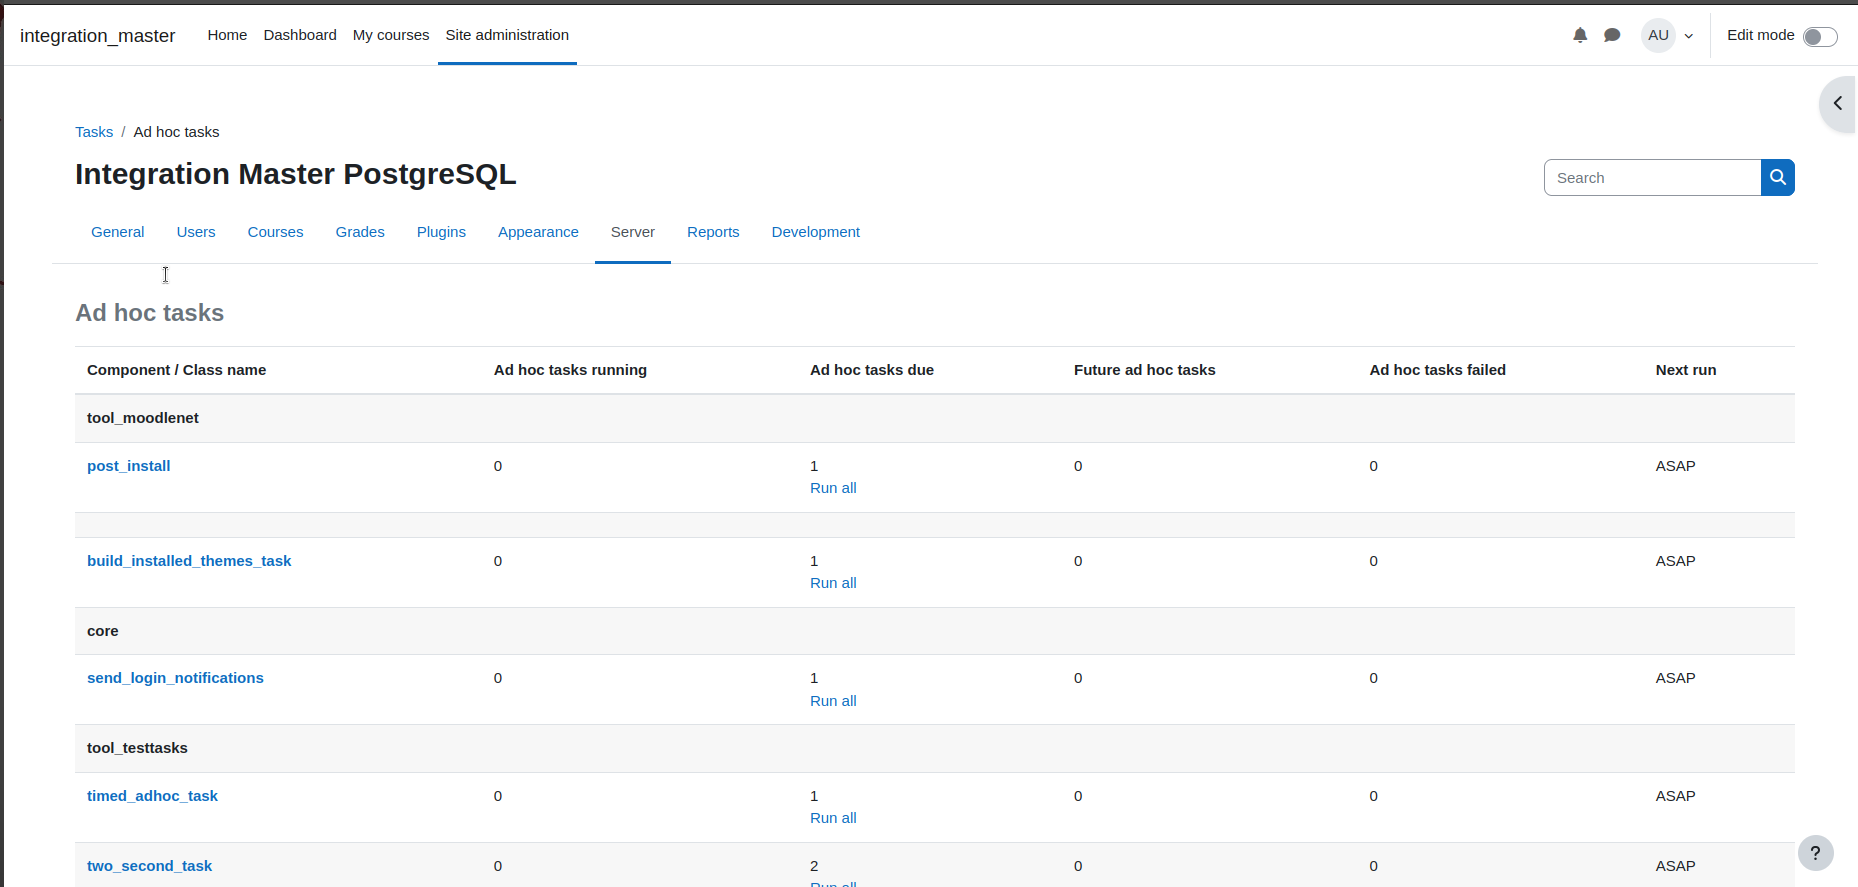The image size is (1858, 887).
Task: Switch to the Users tab
Action: coord(196,232)
